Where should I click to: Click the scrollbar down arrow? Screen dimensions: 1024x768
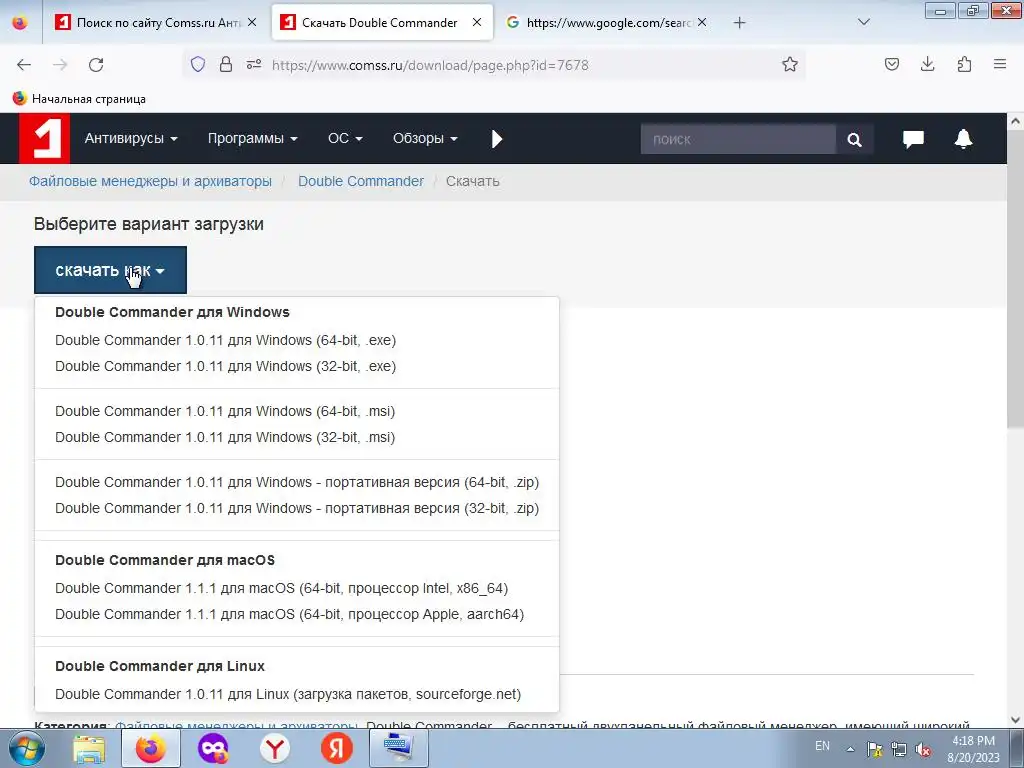pos(1015,720)
